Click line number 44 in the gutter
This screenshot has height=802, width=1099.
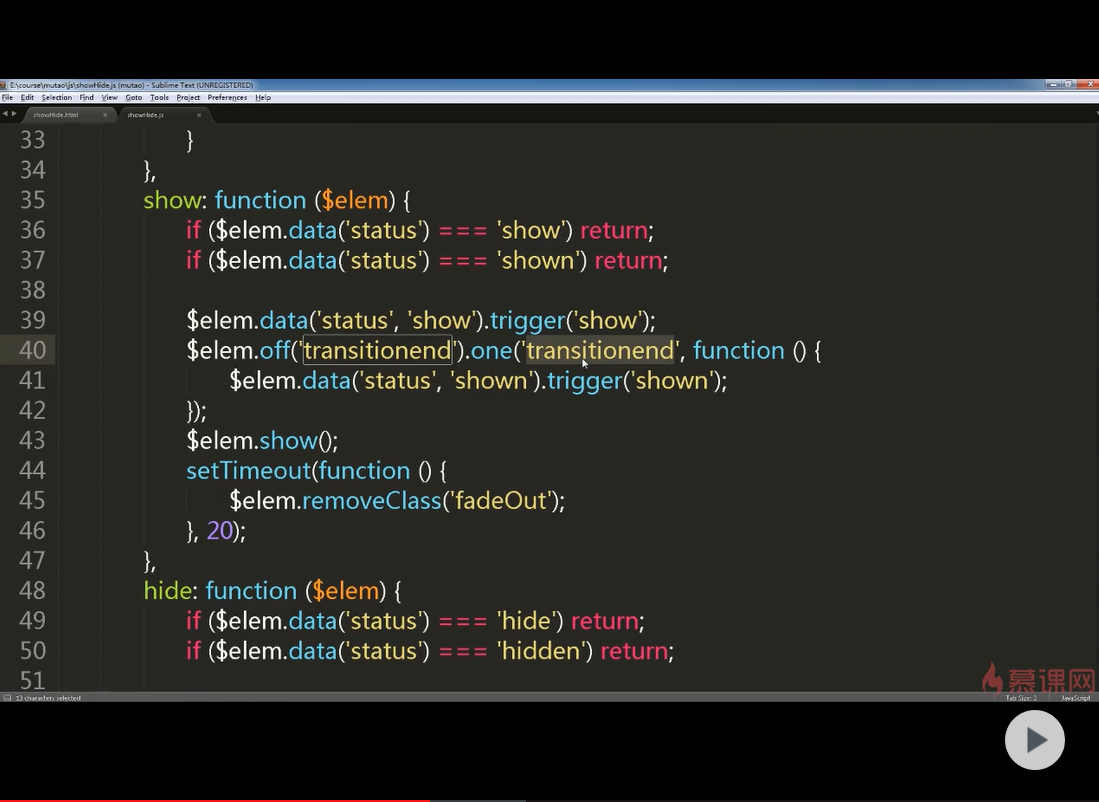click(x=33, y=470)
